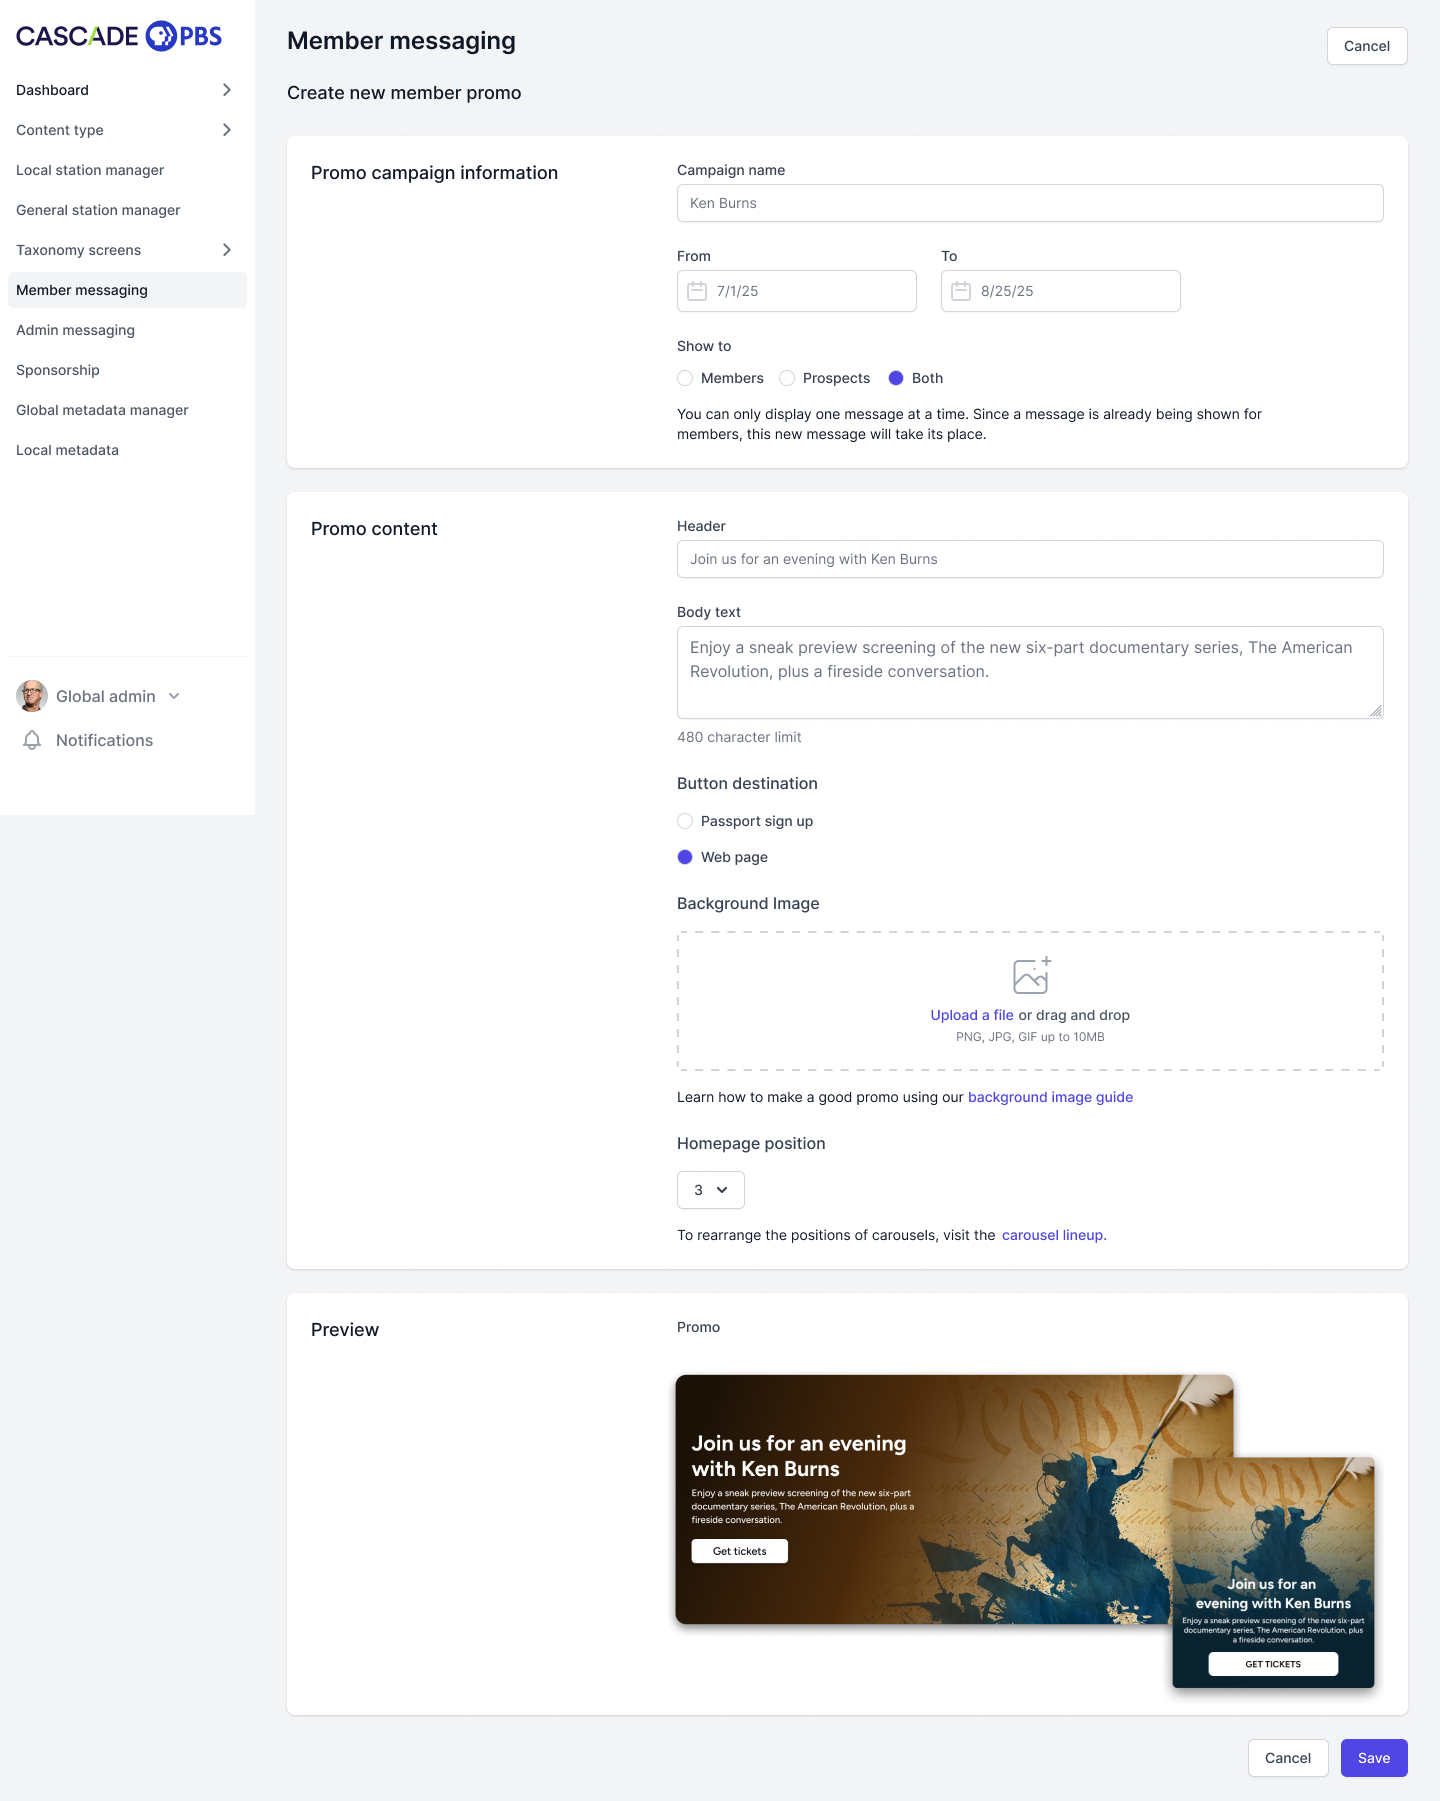Viewport: 1440px width, 1801px height.
Task: Select the Members radio button
Action: coord(685,378)
